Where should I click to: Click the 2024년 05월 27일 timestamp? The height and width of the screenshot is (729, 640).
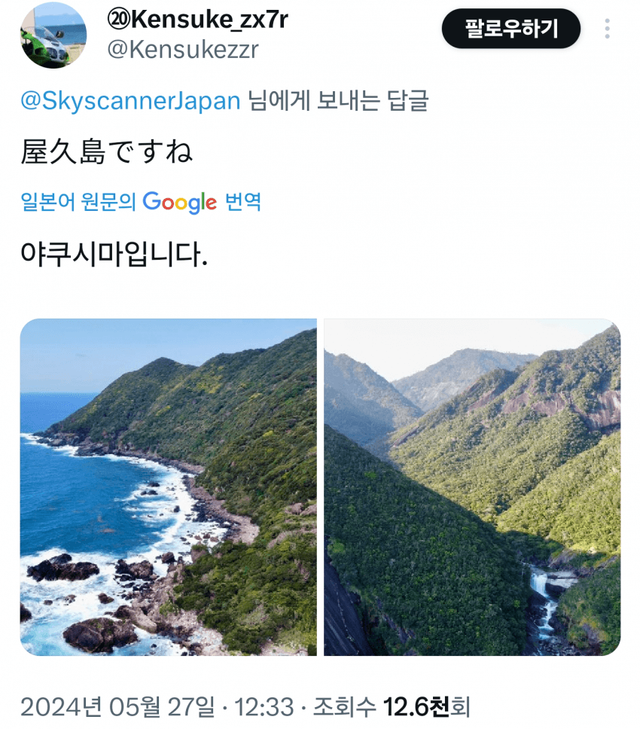[x=118, y=707]
